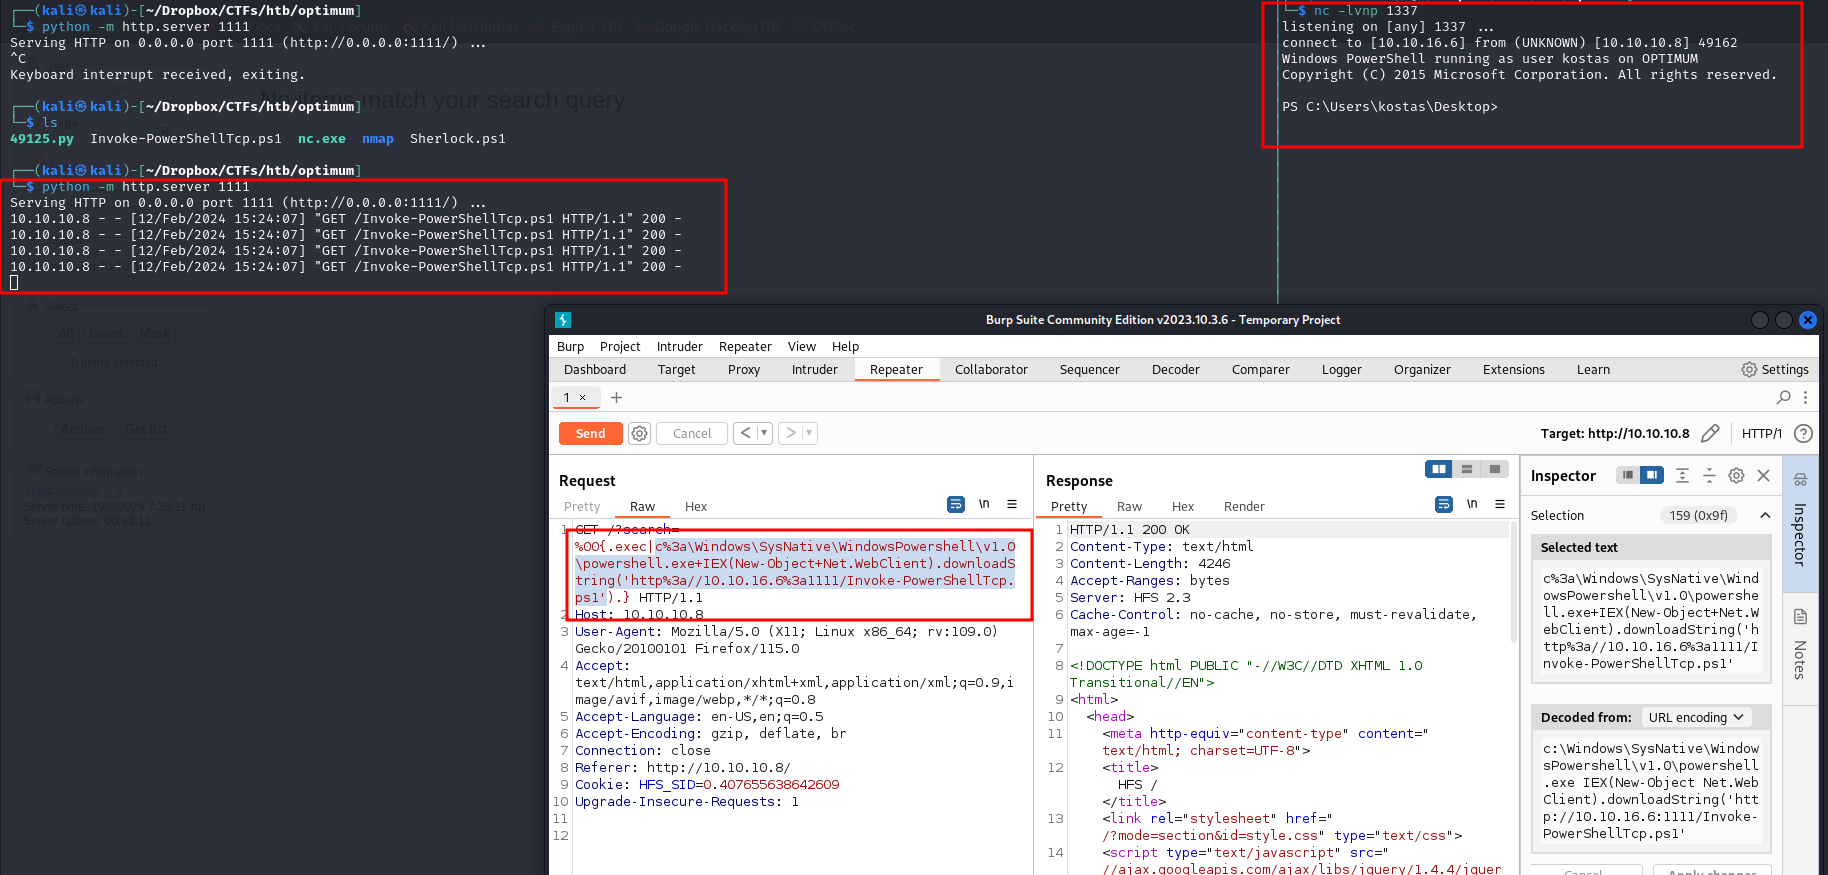
Task: Toggle non-printable characters \n in Request pane
Action: pos(984,504)
